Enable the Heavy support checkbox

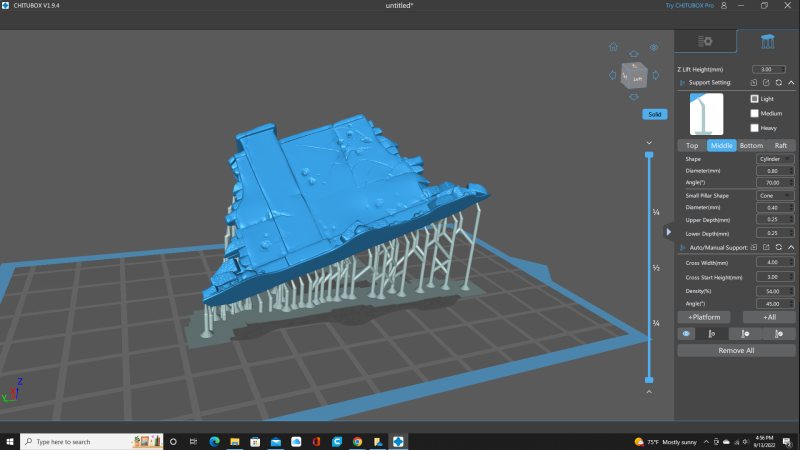754,128
